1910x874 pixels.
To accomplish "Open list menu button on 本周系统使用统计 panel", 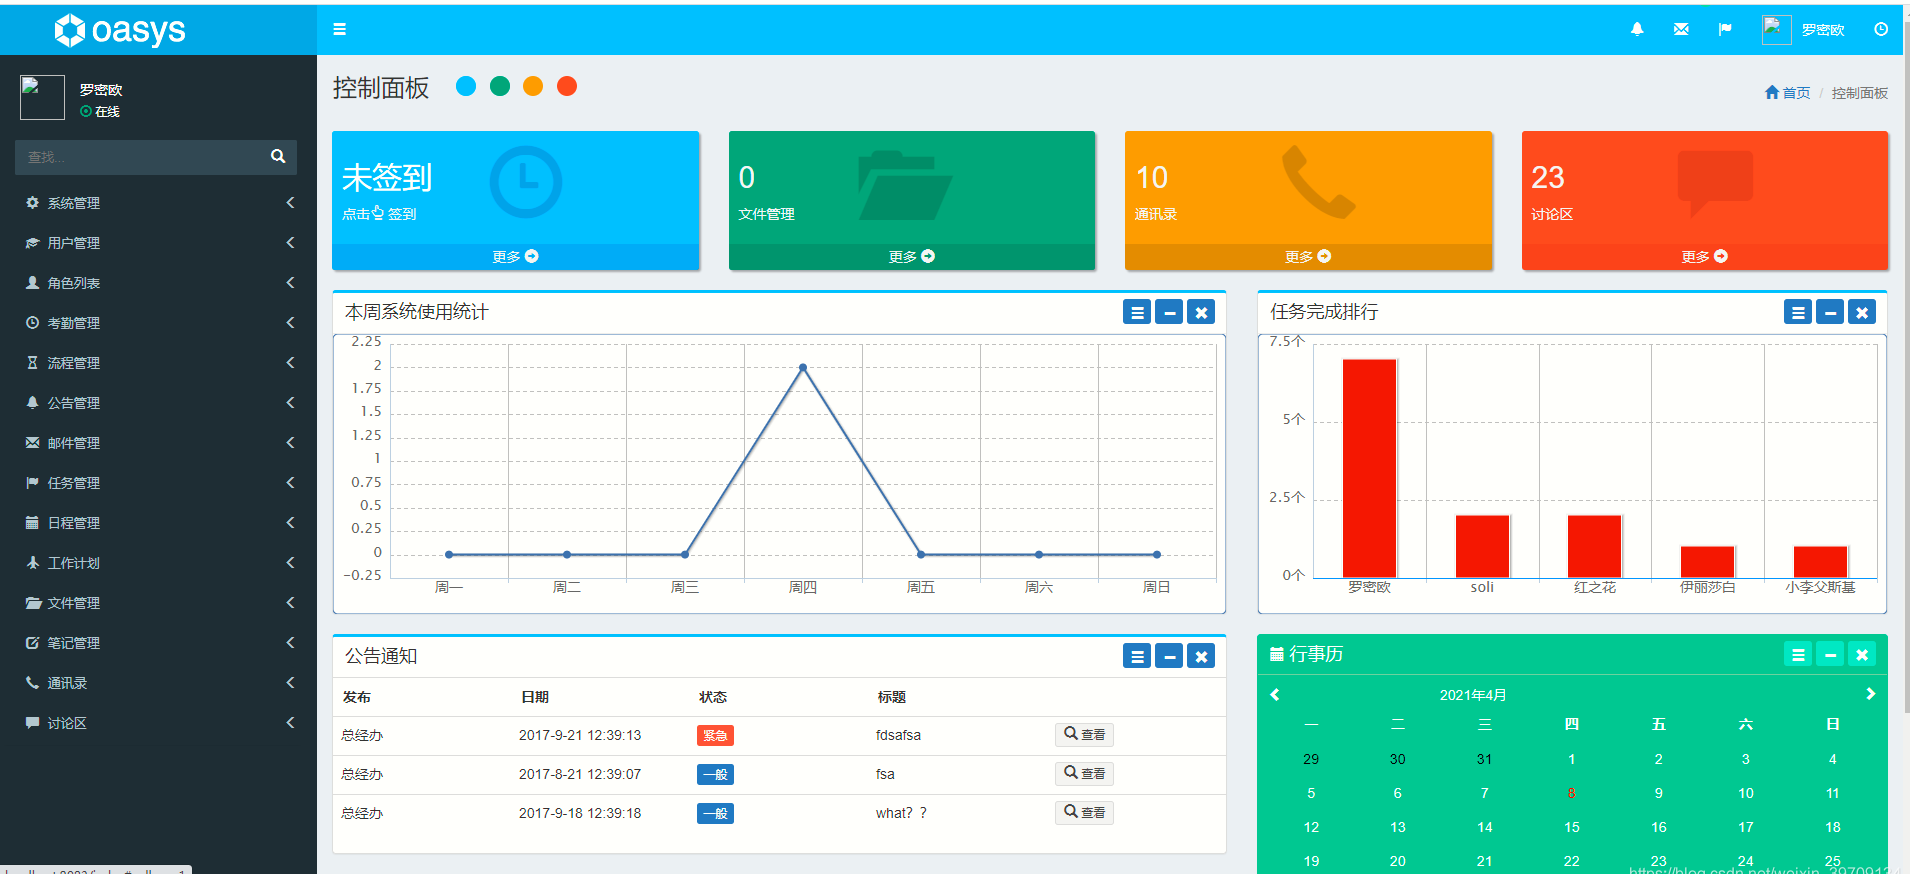I will click(x=1137, y=312).
